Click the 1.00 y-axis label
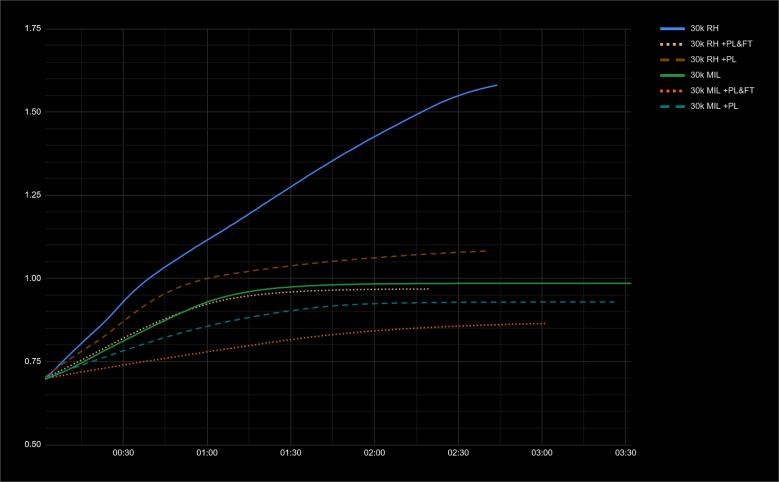The width and height of the screenshot is (779, 482). click(x=31, y=278)
